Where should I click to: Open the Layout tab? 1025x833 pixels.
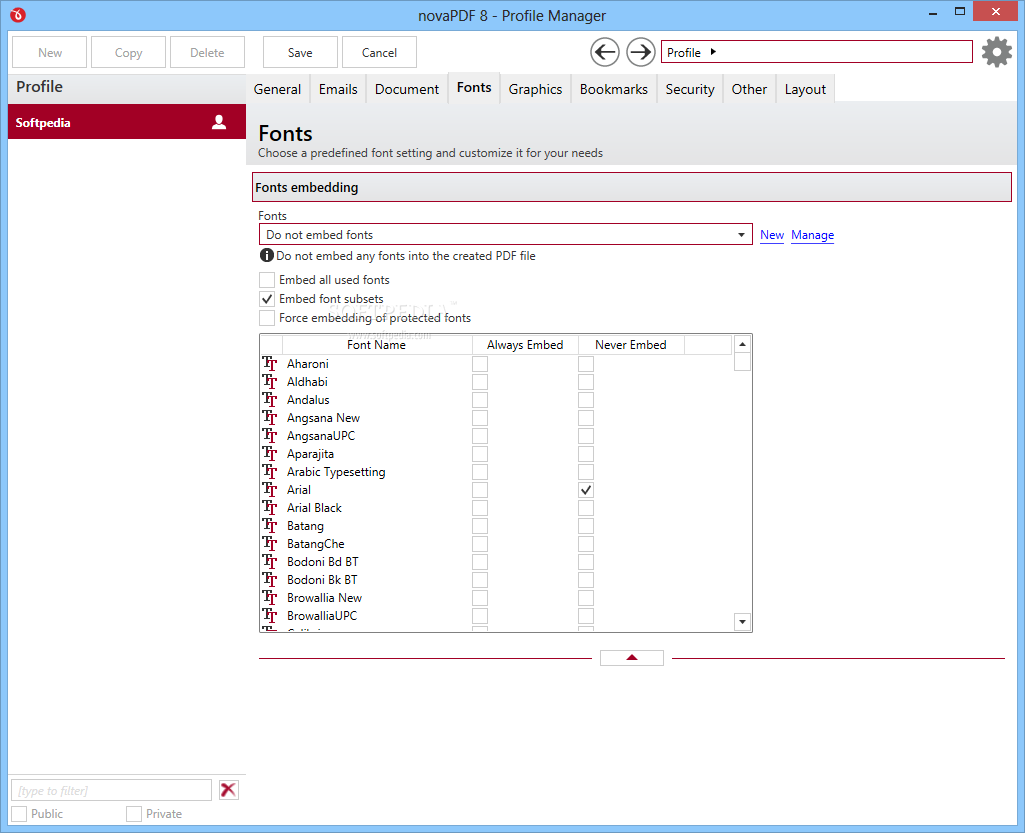pos(805,89)
